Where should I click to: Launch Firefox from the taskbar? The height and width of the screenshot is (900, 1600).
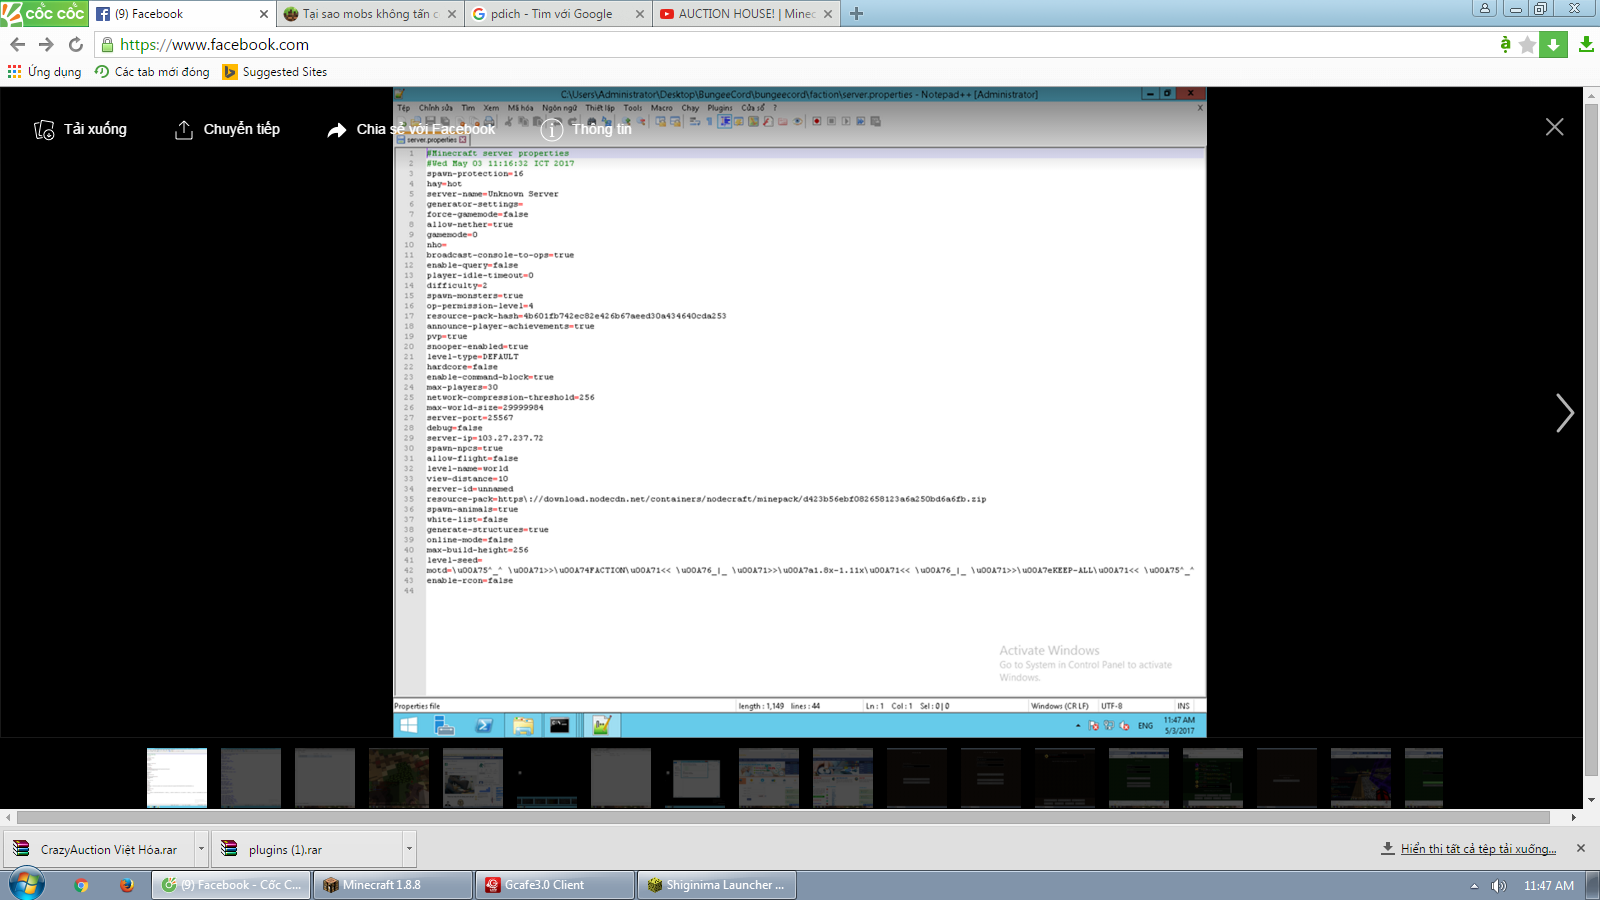click(x=126, y=885)
